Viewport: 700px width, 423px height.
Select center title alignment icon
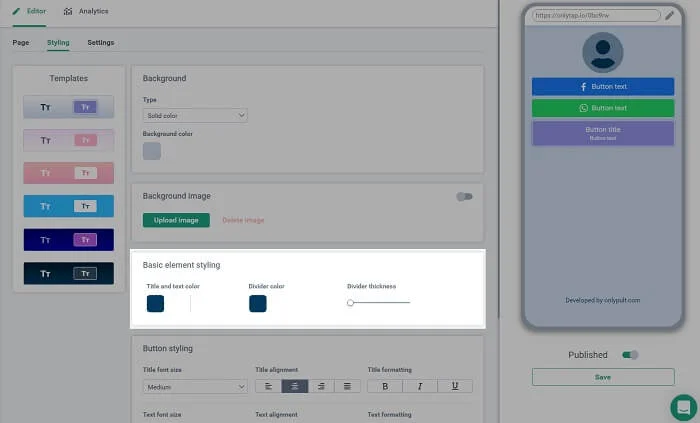(295, 386)
